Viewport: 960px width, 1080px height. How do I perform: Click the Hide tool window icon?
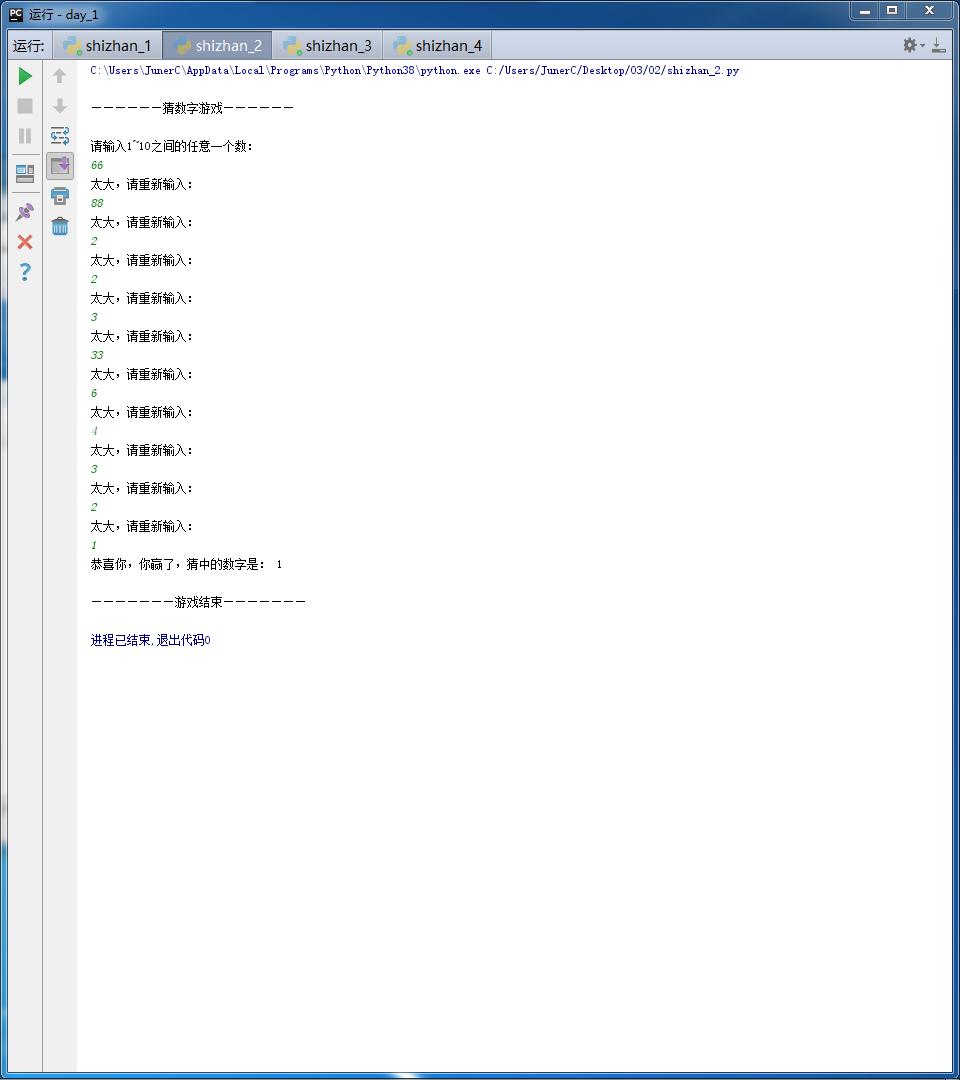tap(939, 45)
